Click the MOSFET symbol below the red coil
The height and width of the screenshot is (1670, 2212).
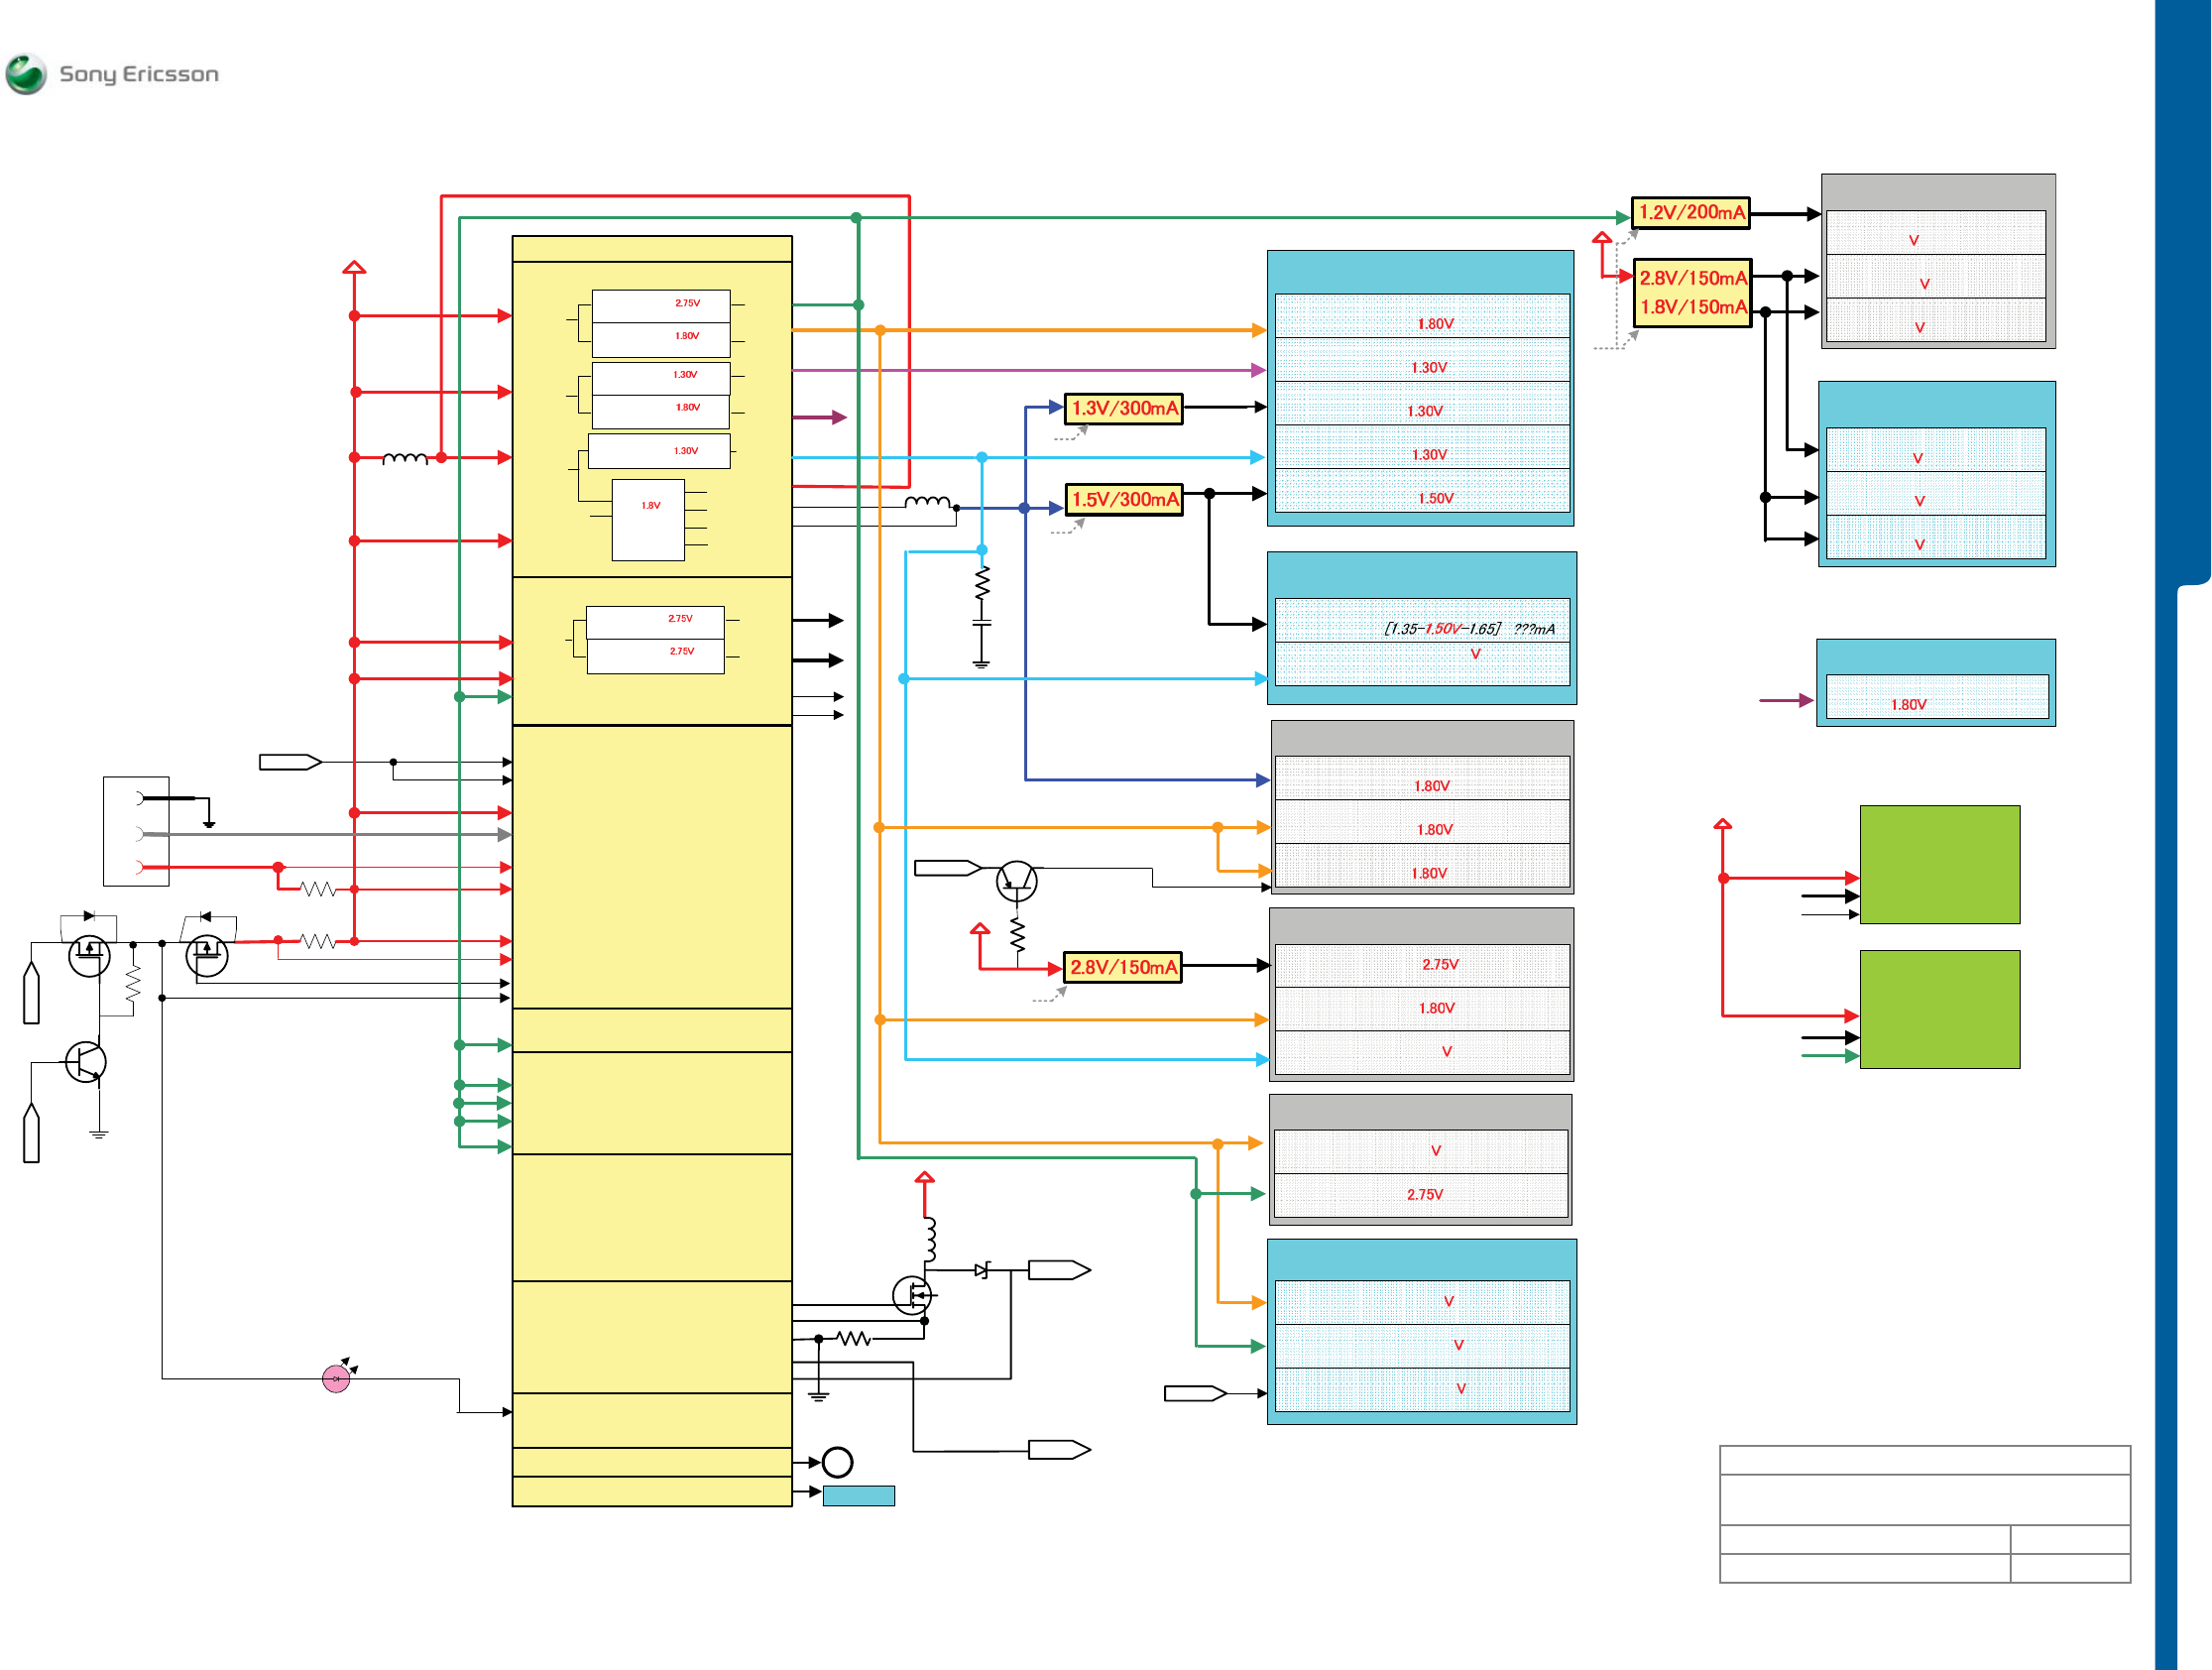912,1295
